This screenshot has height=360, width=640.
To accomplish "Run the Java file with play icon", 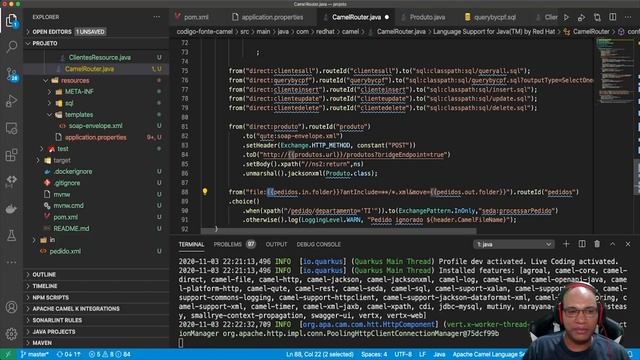I will click(566, 17).
